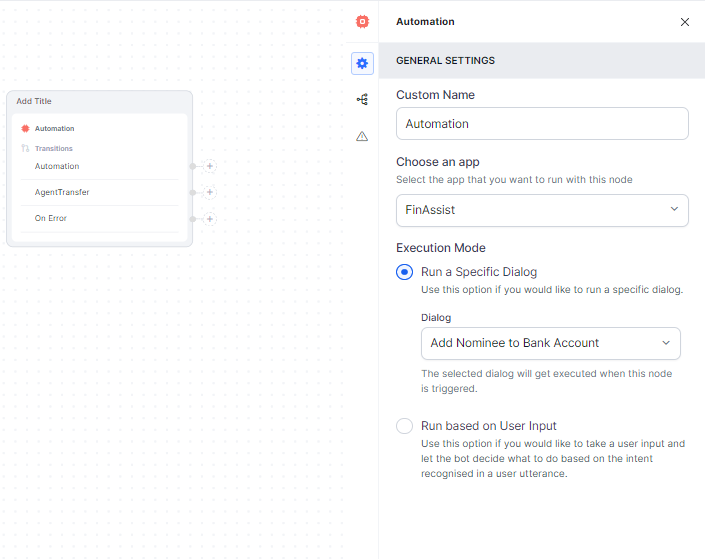Add a connection from AgentTransfer transition plus
Image resolution: width=705 pixels, height=559 pixels.
tap(210, 193)
